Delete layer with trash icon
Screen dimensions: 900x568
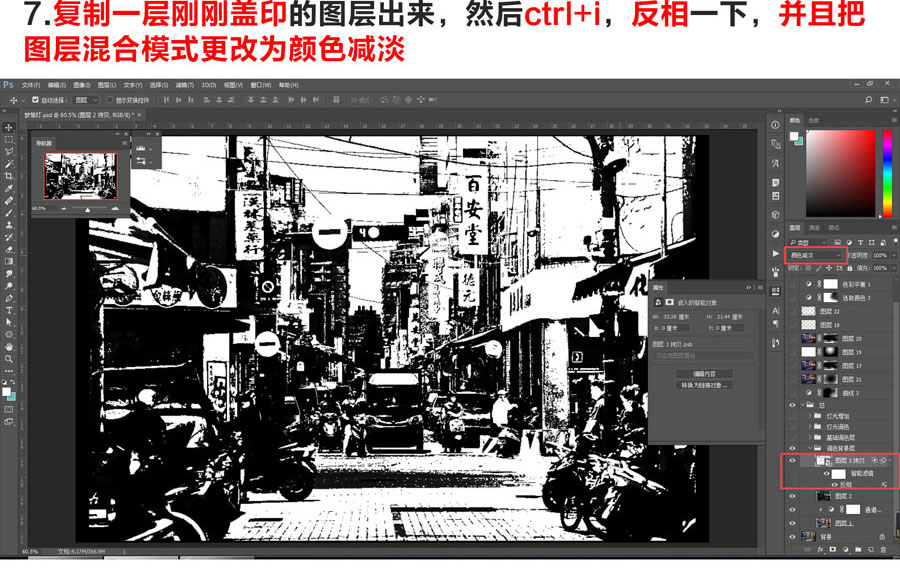point(883,550)
